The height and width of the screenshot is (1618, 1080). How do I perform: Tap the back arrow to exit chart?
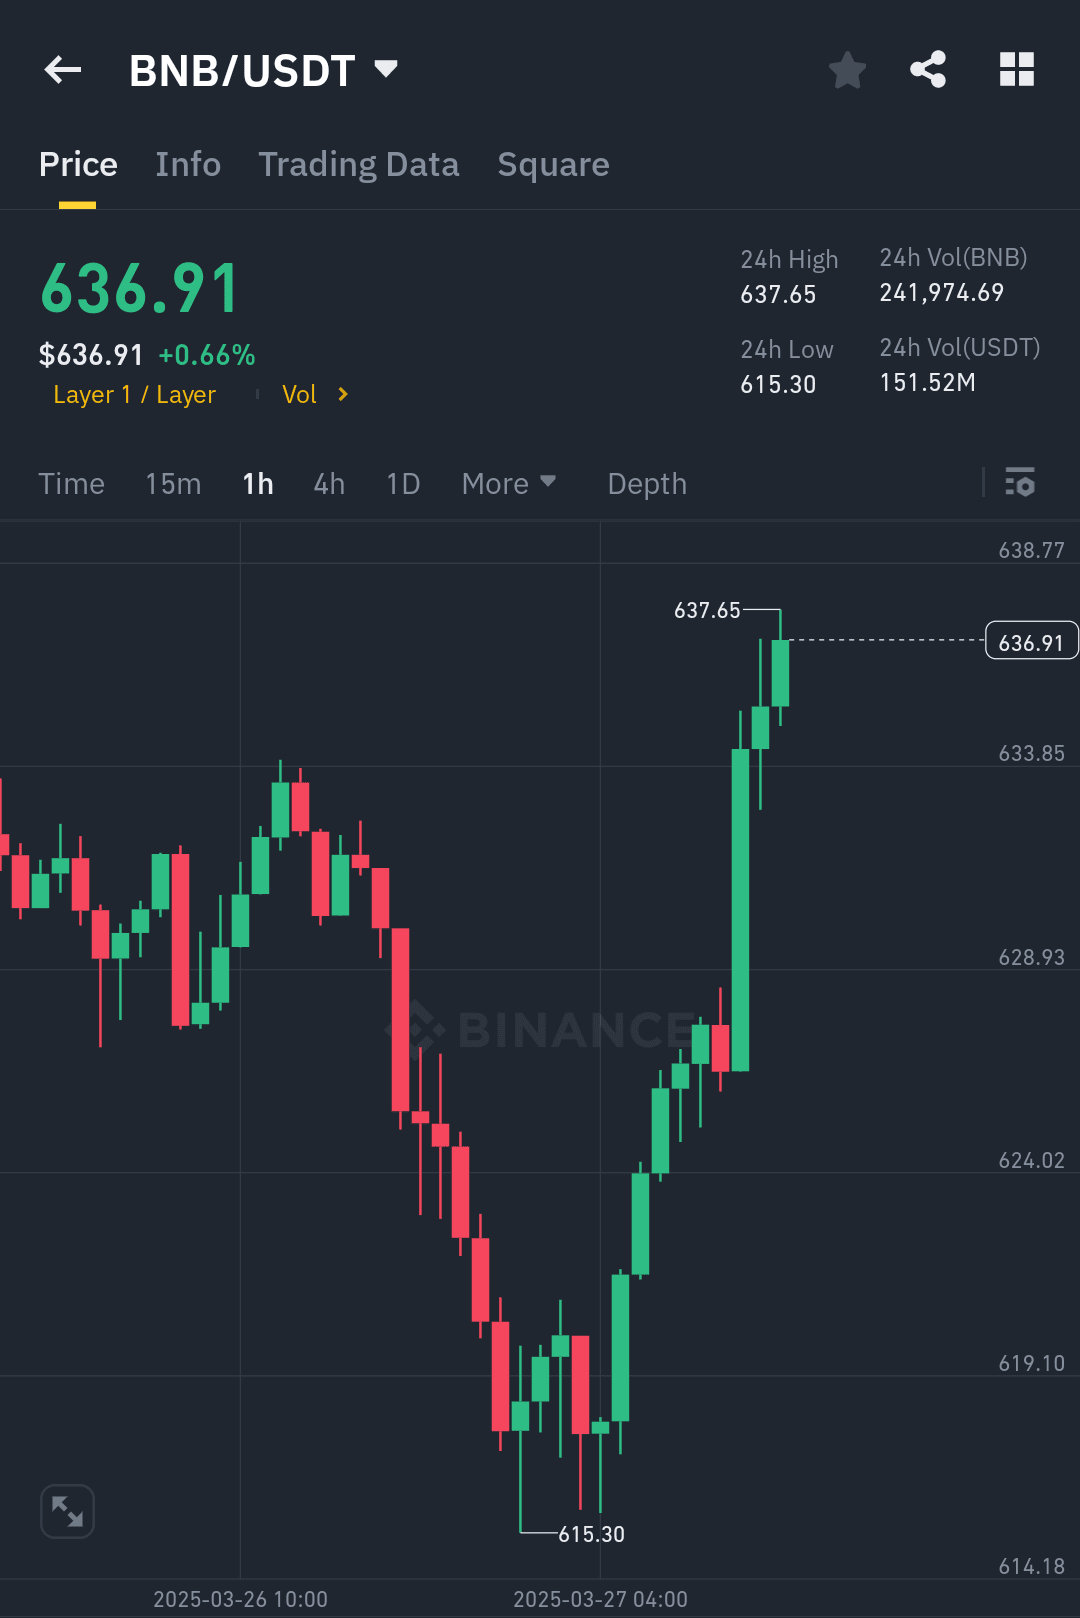[62, 69]
